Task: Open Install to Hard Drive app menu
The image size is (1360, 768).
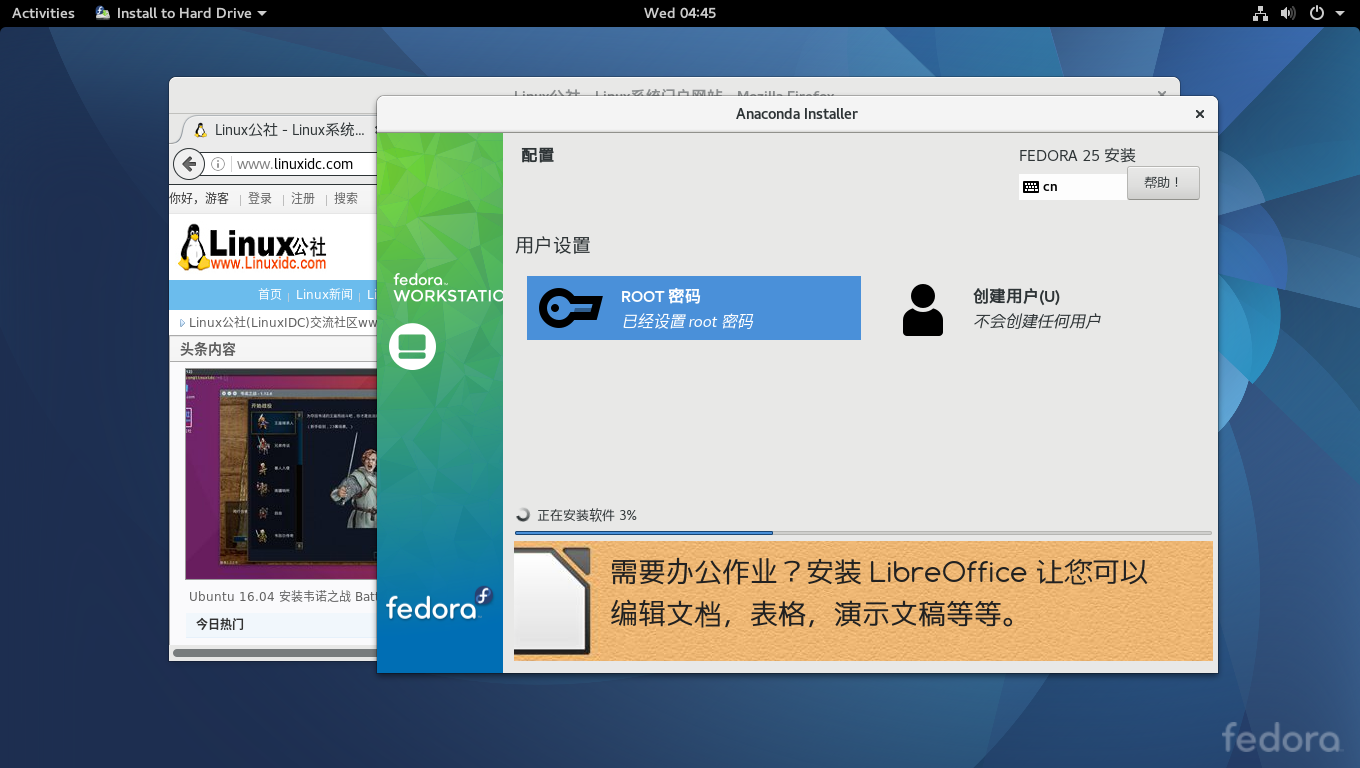Action: pos(181,13)
